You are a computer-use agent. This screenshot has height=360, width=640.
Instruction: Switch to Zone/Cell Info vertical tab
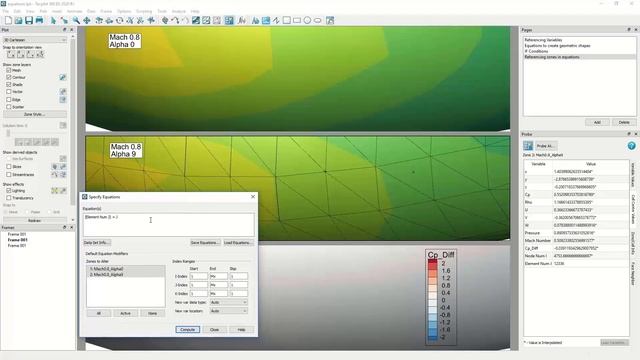(x=633, y=244)
